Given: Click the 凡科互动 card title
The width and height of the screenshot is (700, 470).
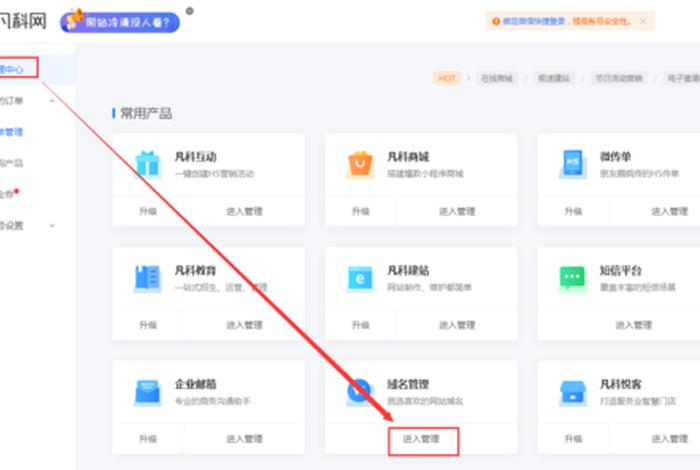Looking at the screenshot, I should (x=196, y=157).
